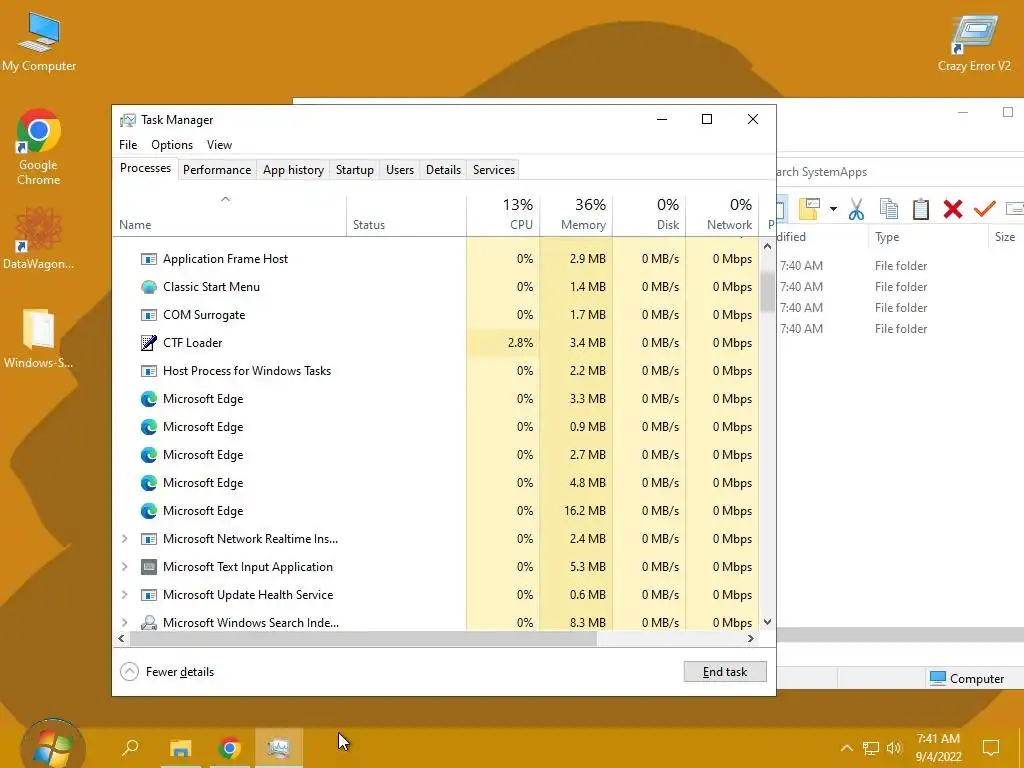This screenshot has height=768, width=1024.
Task: Switch to the Performance tab
Action: pyautogui.click(x=217, y=170)
